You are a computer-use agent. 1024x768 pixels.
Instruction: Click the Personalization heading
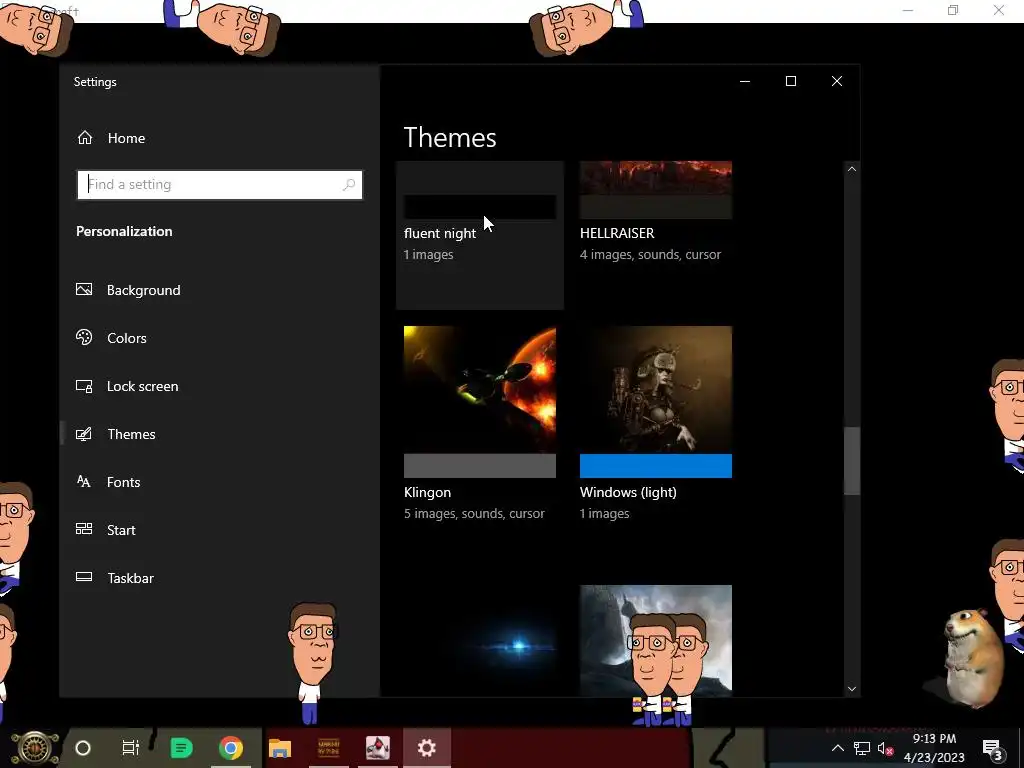[124, 231]
